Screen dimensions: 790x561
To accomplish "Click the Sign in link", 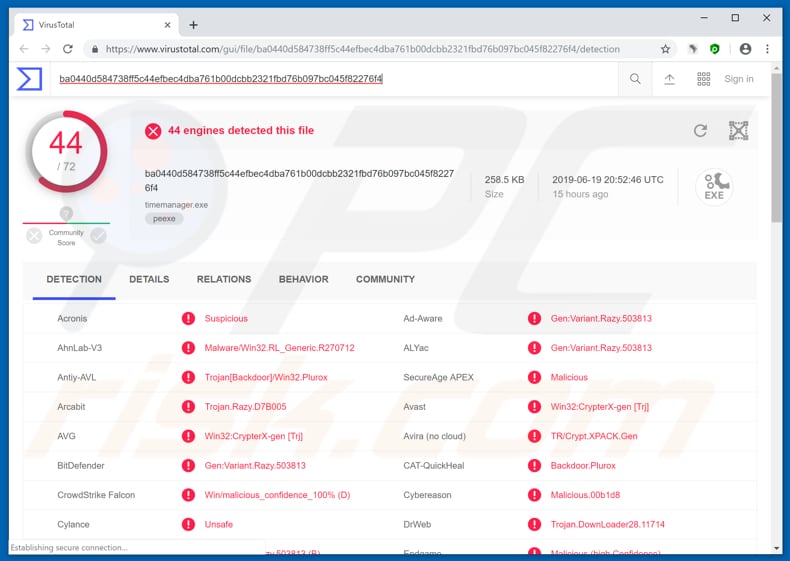I will [x=739, y=79].
